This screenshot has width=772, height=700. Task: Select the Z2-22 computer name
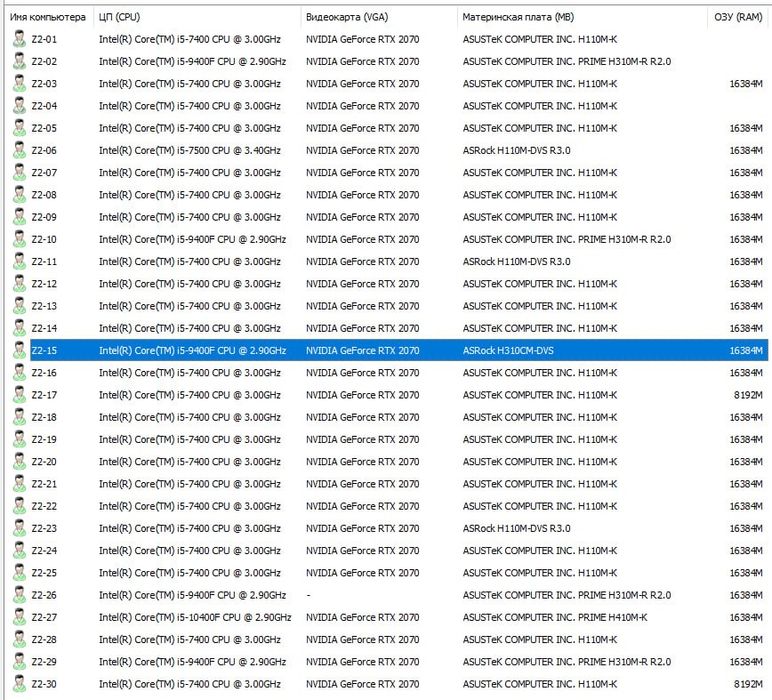click(44, 506)
